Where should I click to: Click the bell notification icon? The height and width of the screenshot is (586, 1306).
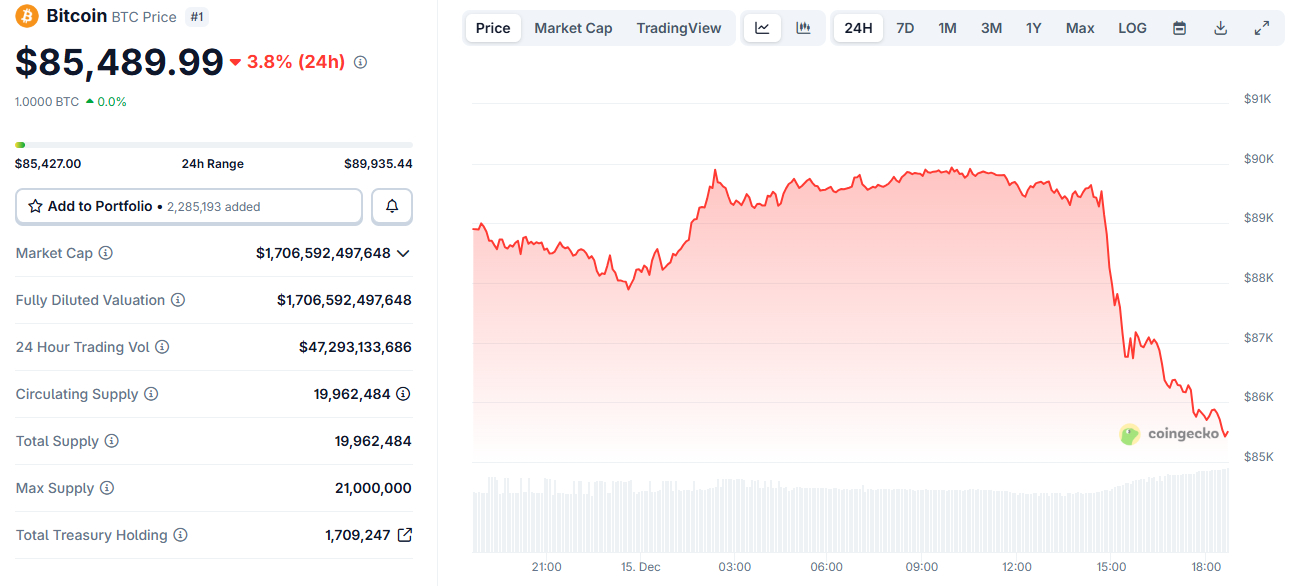[391, 206]
